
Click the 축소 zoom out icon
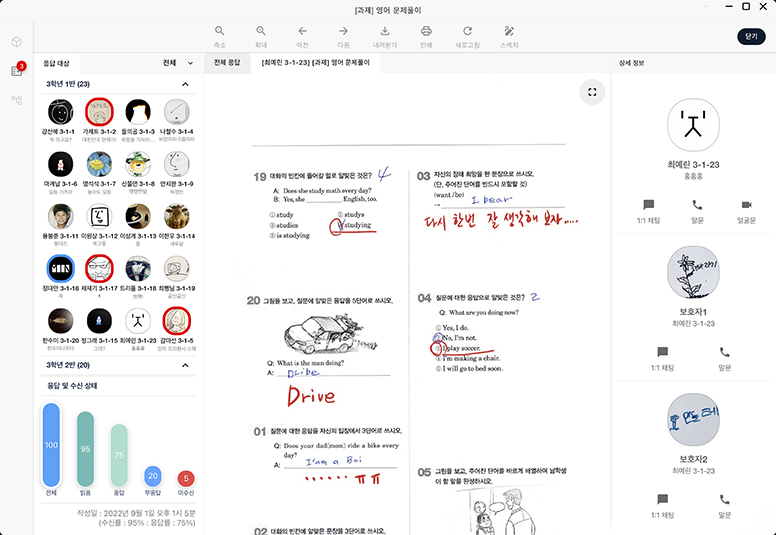tap(220, 32)
